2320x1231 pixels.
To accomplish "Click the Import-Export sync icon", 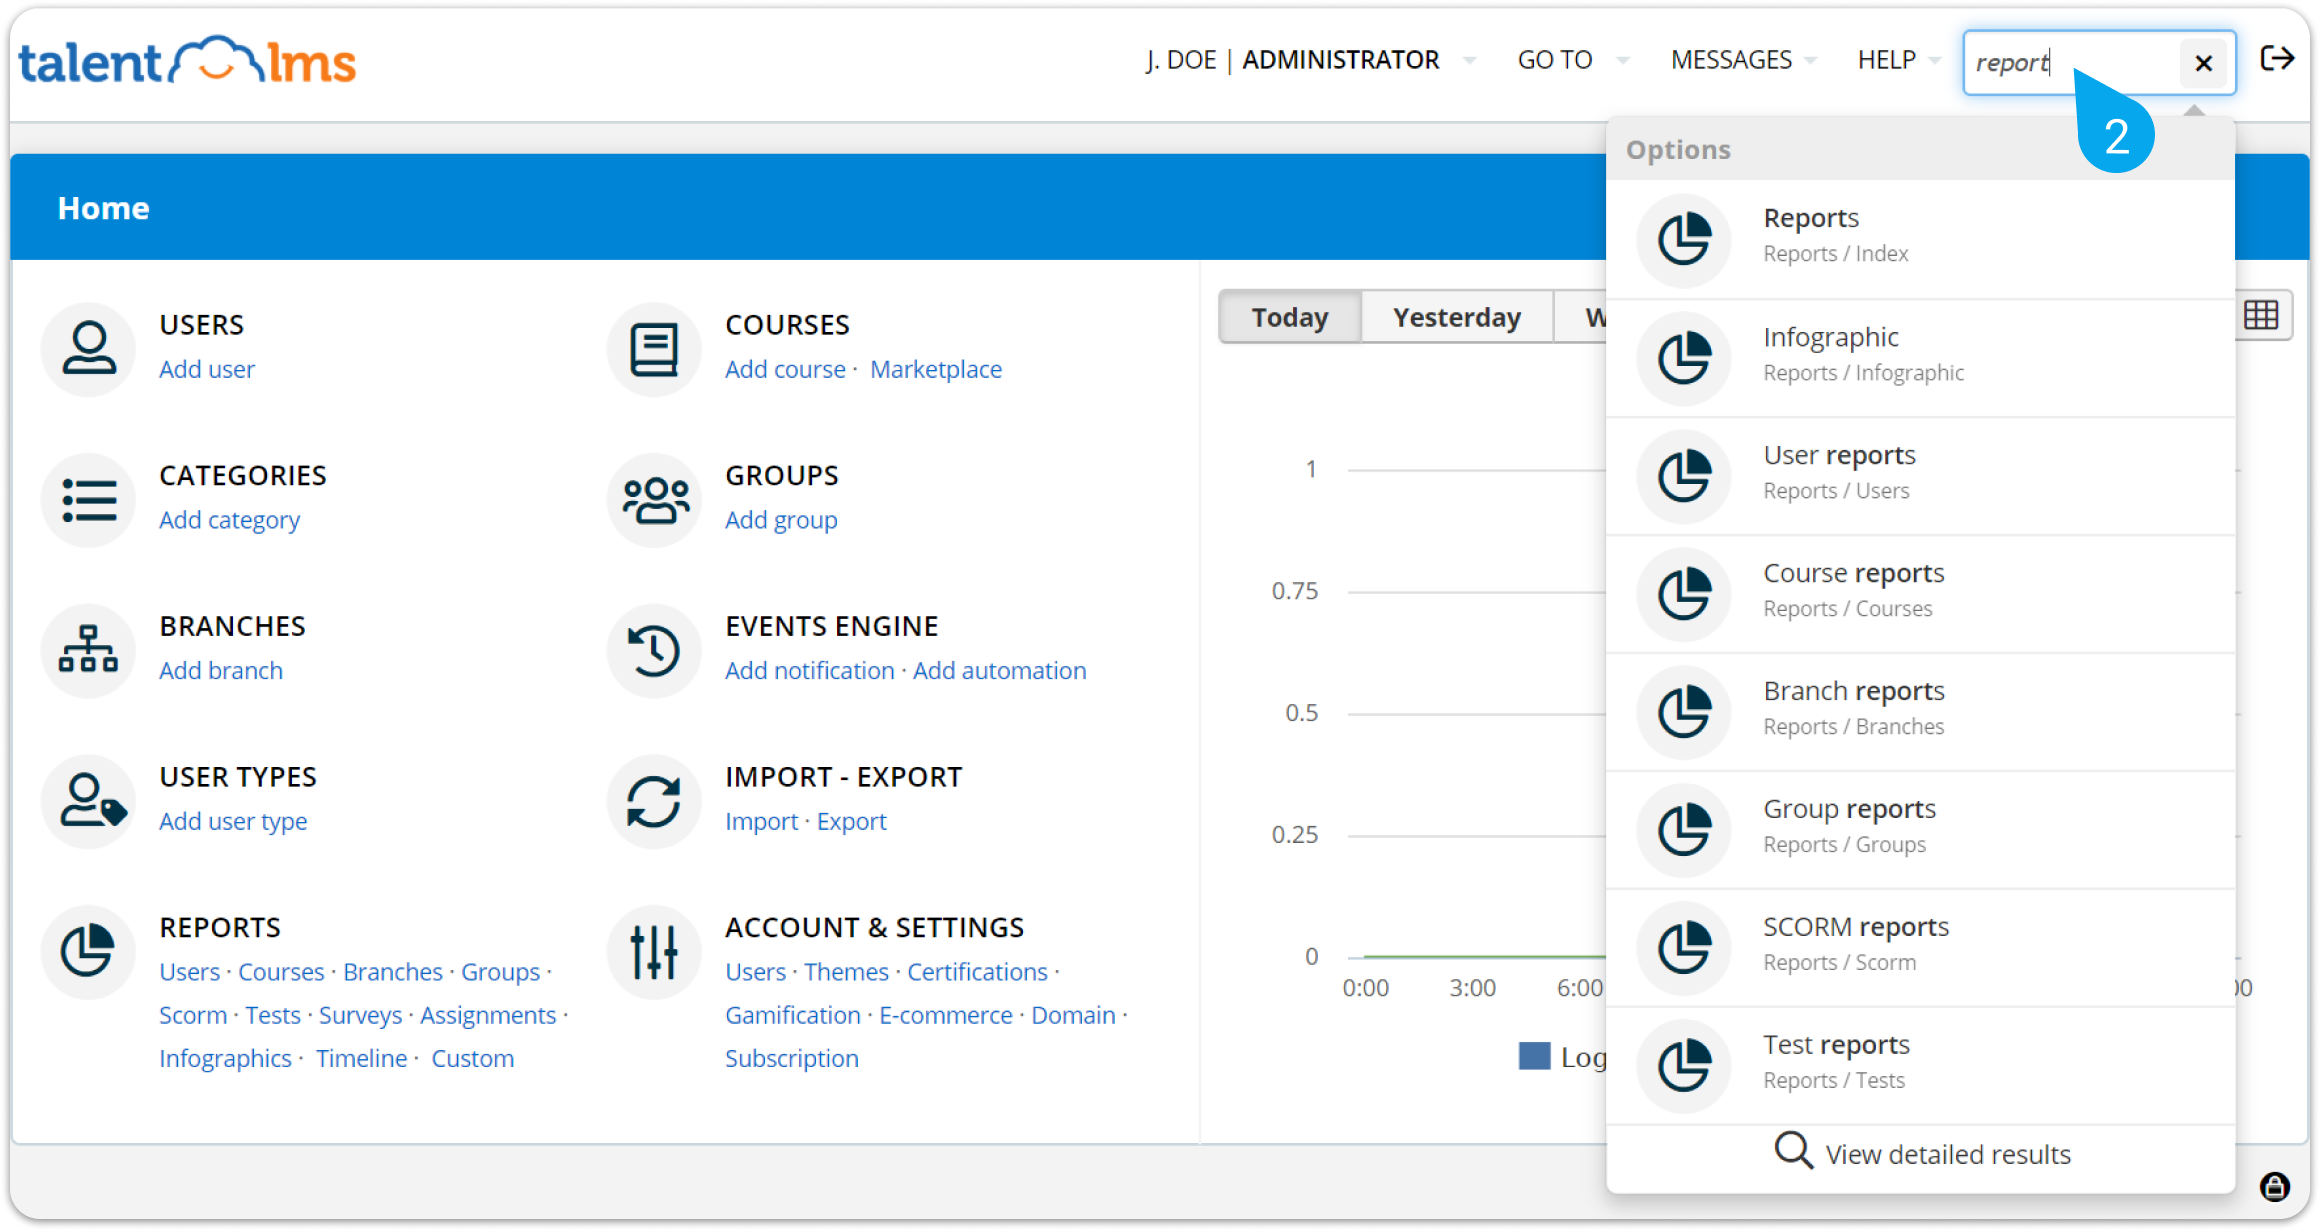I will click(x=655, y=801).
